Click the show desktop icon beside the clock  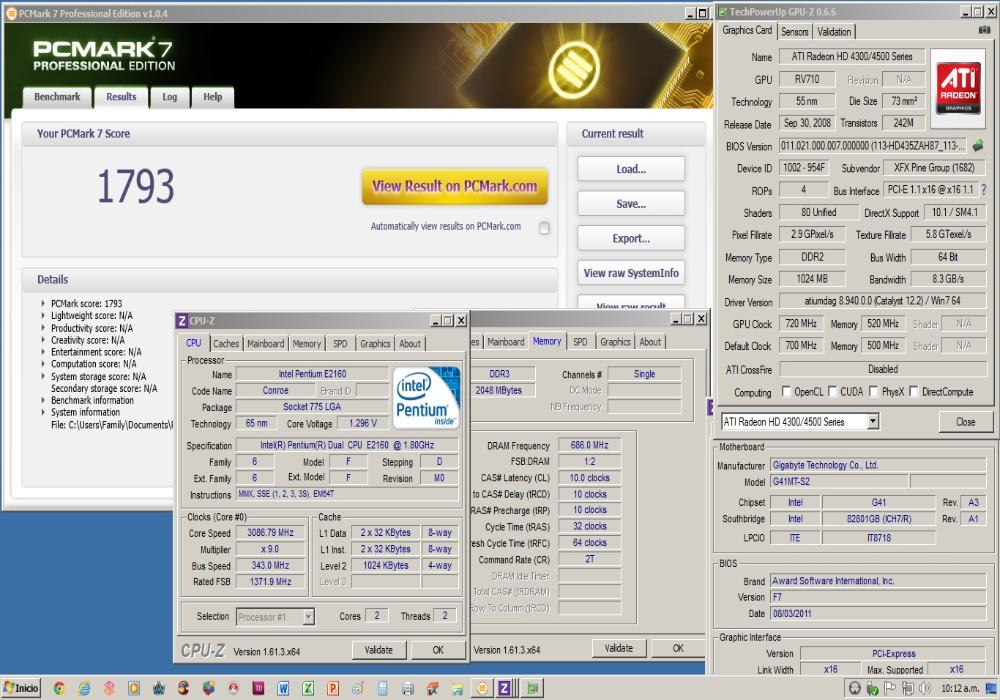991,688
